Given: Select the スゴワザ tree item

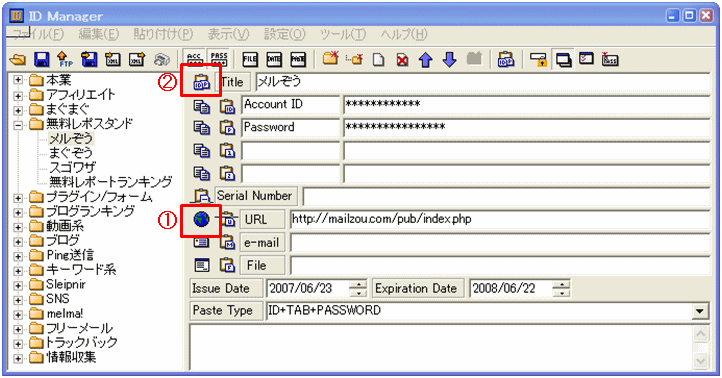Looking at the screenshot, I should tap(72, 168).
